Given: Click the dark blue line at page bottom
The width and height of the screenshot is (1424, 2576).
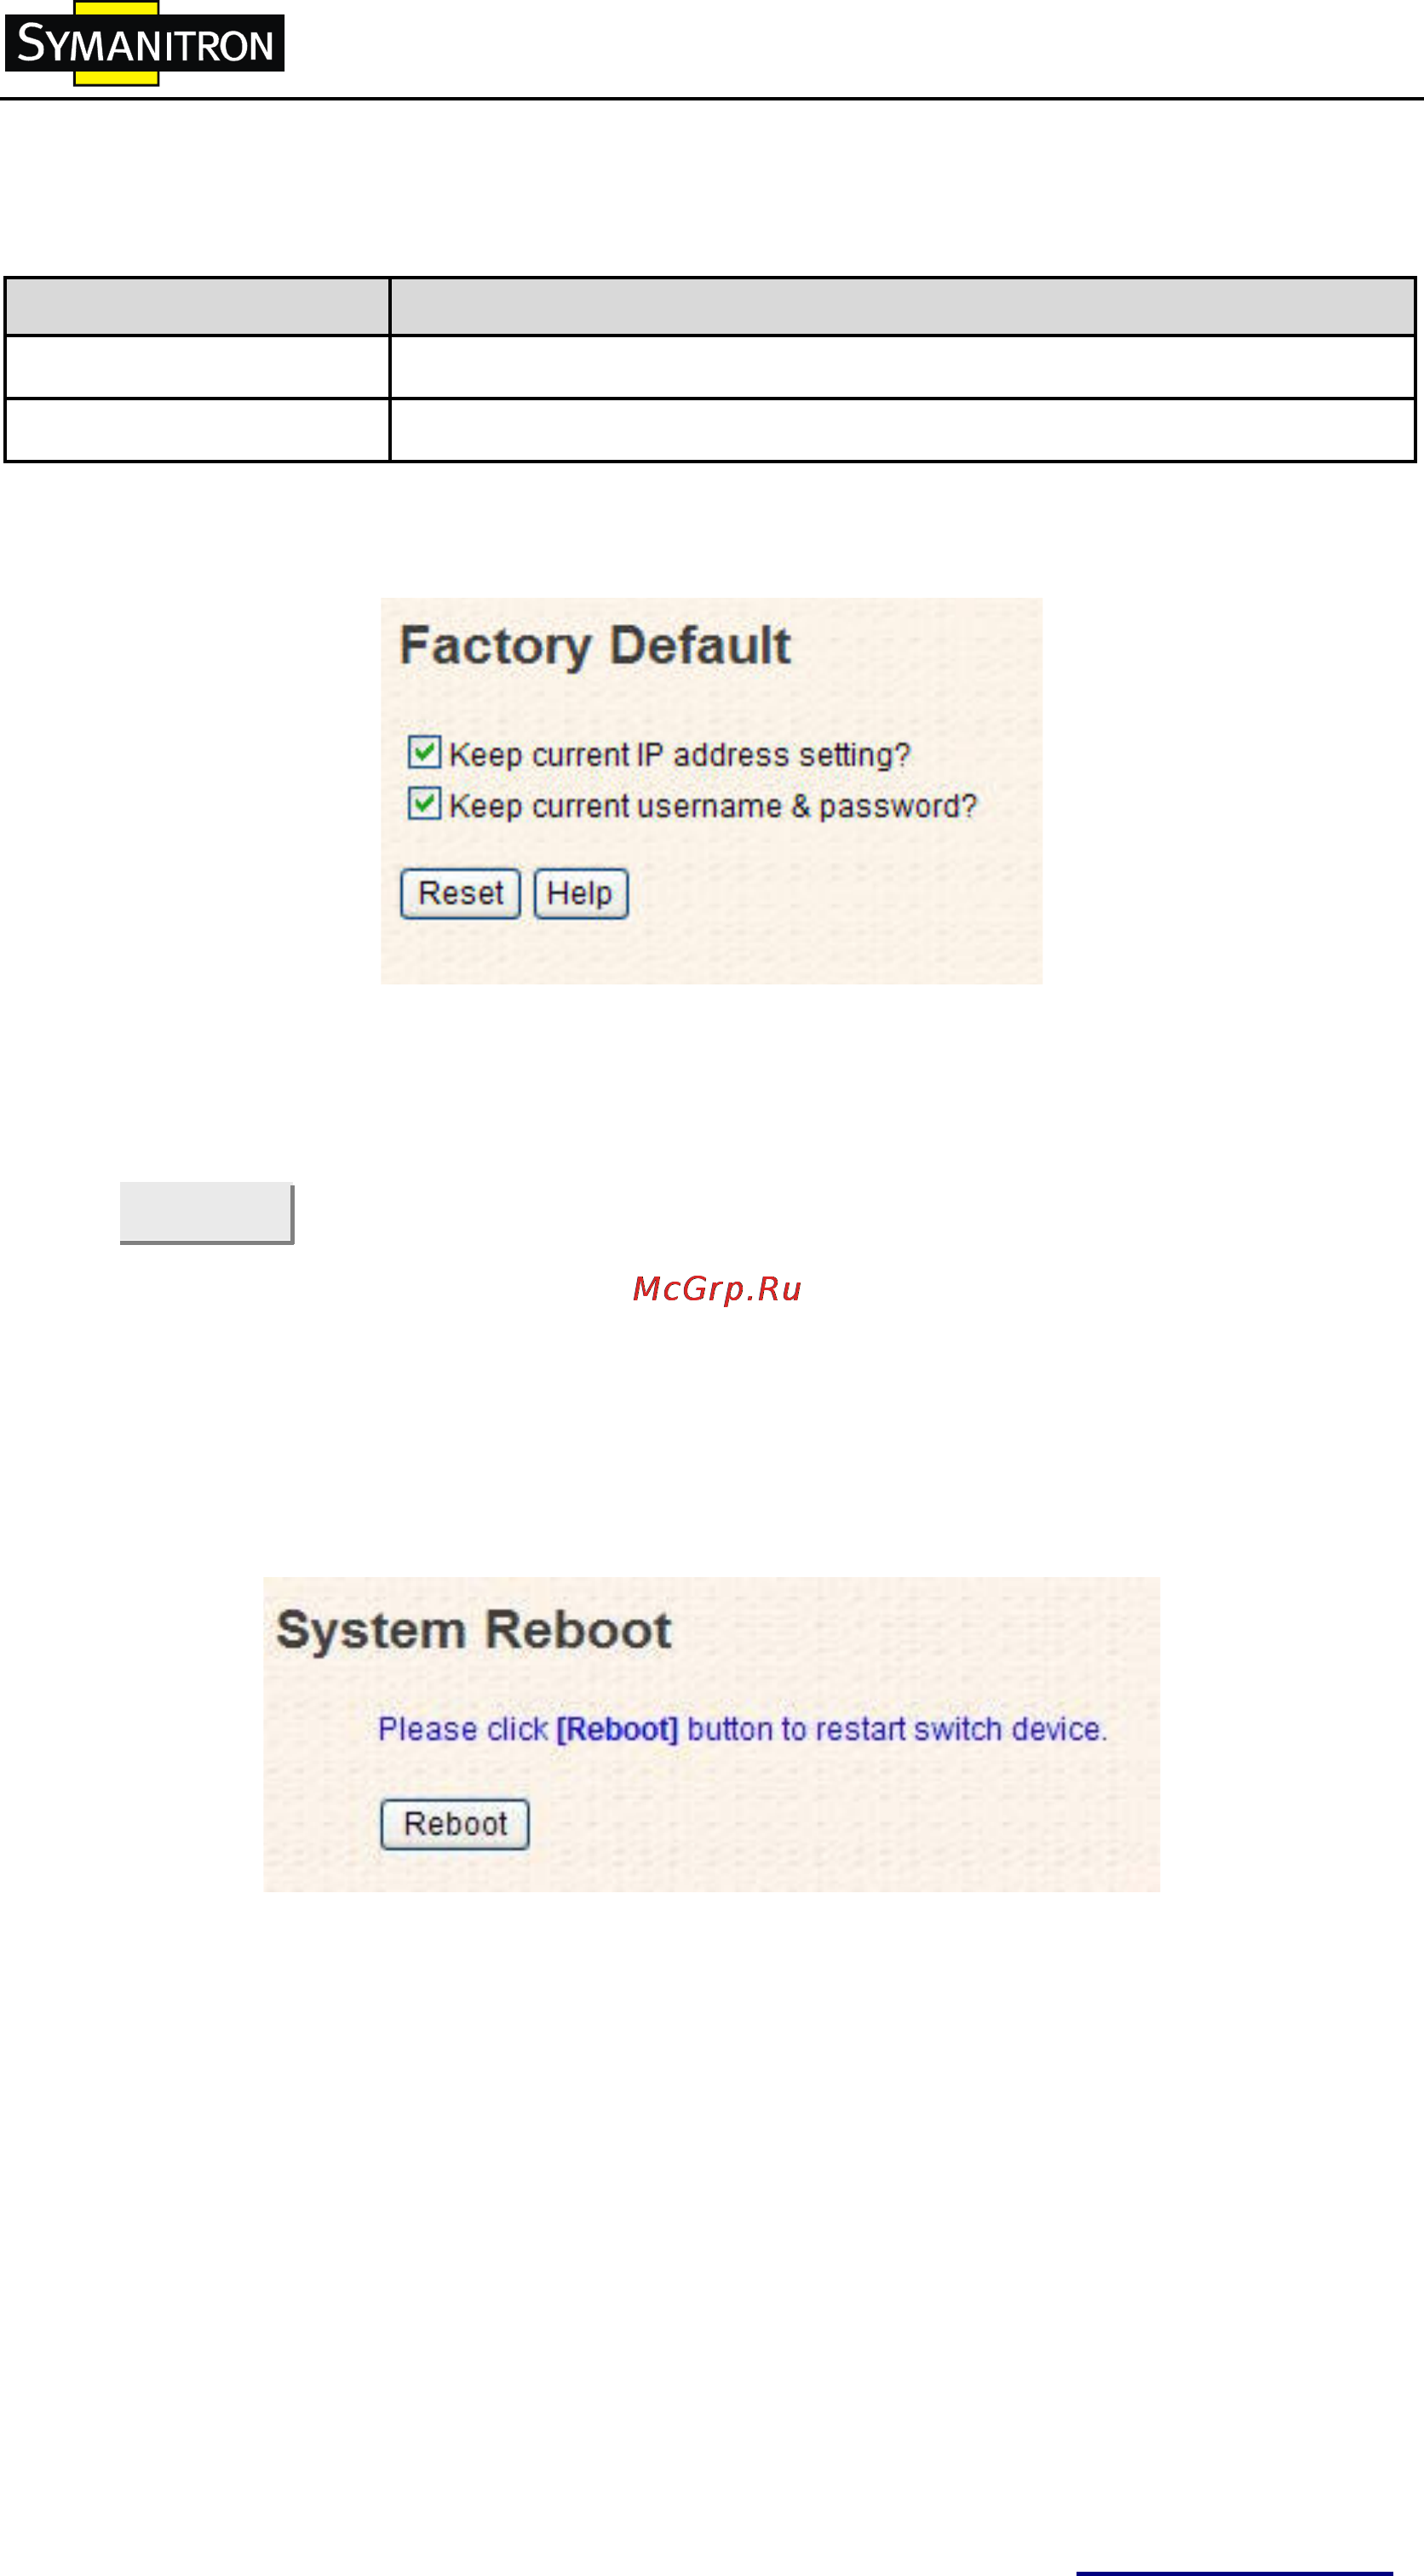Looking at the screenshot, I should tap(1234, 2572).
